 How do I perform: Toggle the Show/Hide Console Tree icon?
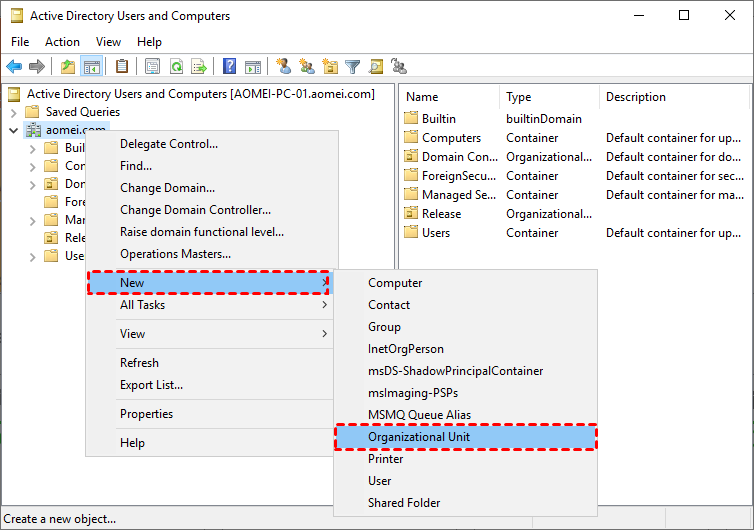pyautogui.click(x=91, y=67)
